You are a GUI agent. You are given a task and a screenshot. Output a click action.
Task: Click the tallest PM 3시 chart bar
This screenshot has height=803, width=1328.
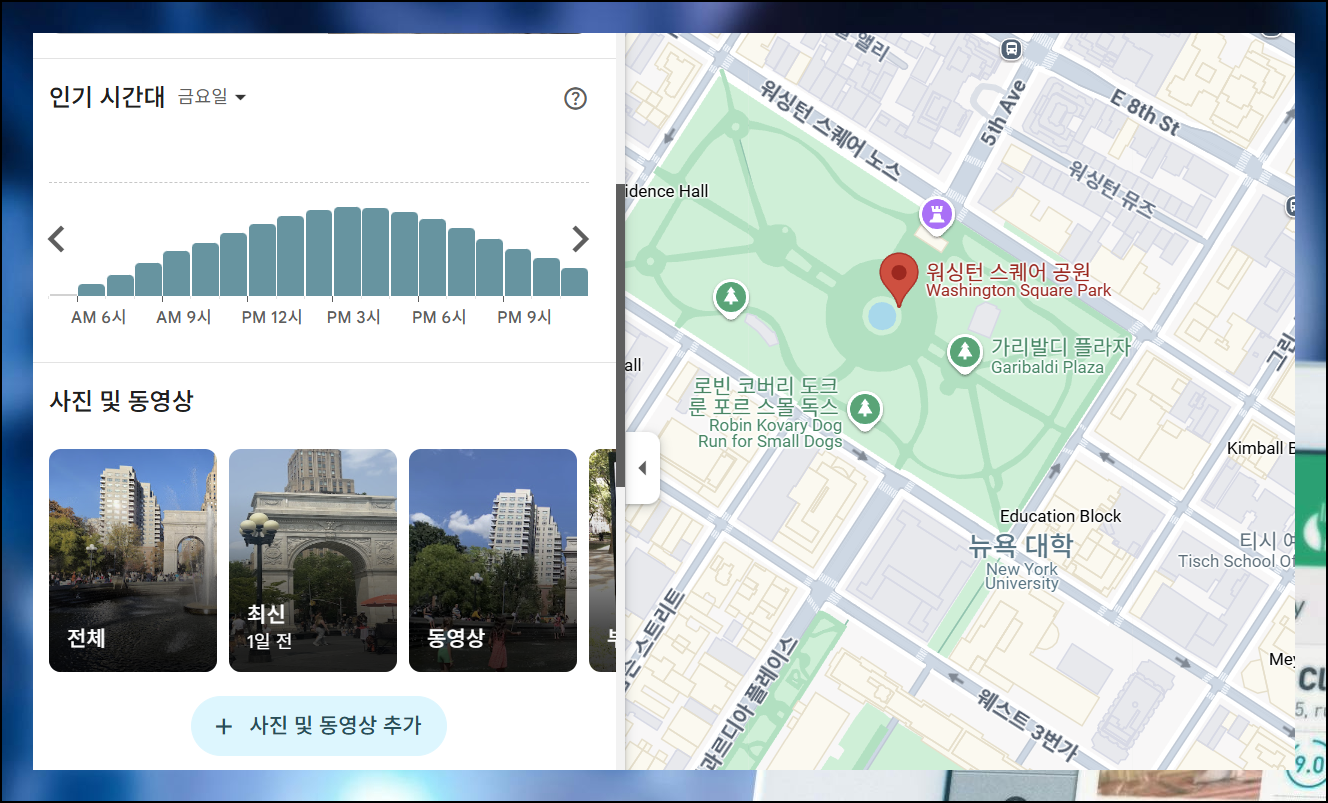pos(347,252)
